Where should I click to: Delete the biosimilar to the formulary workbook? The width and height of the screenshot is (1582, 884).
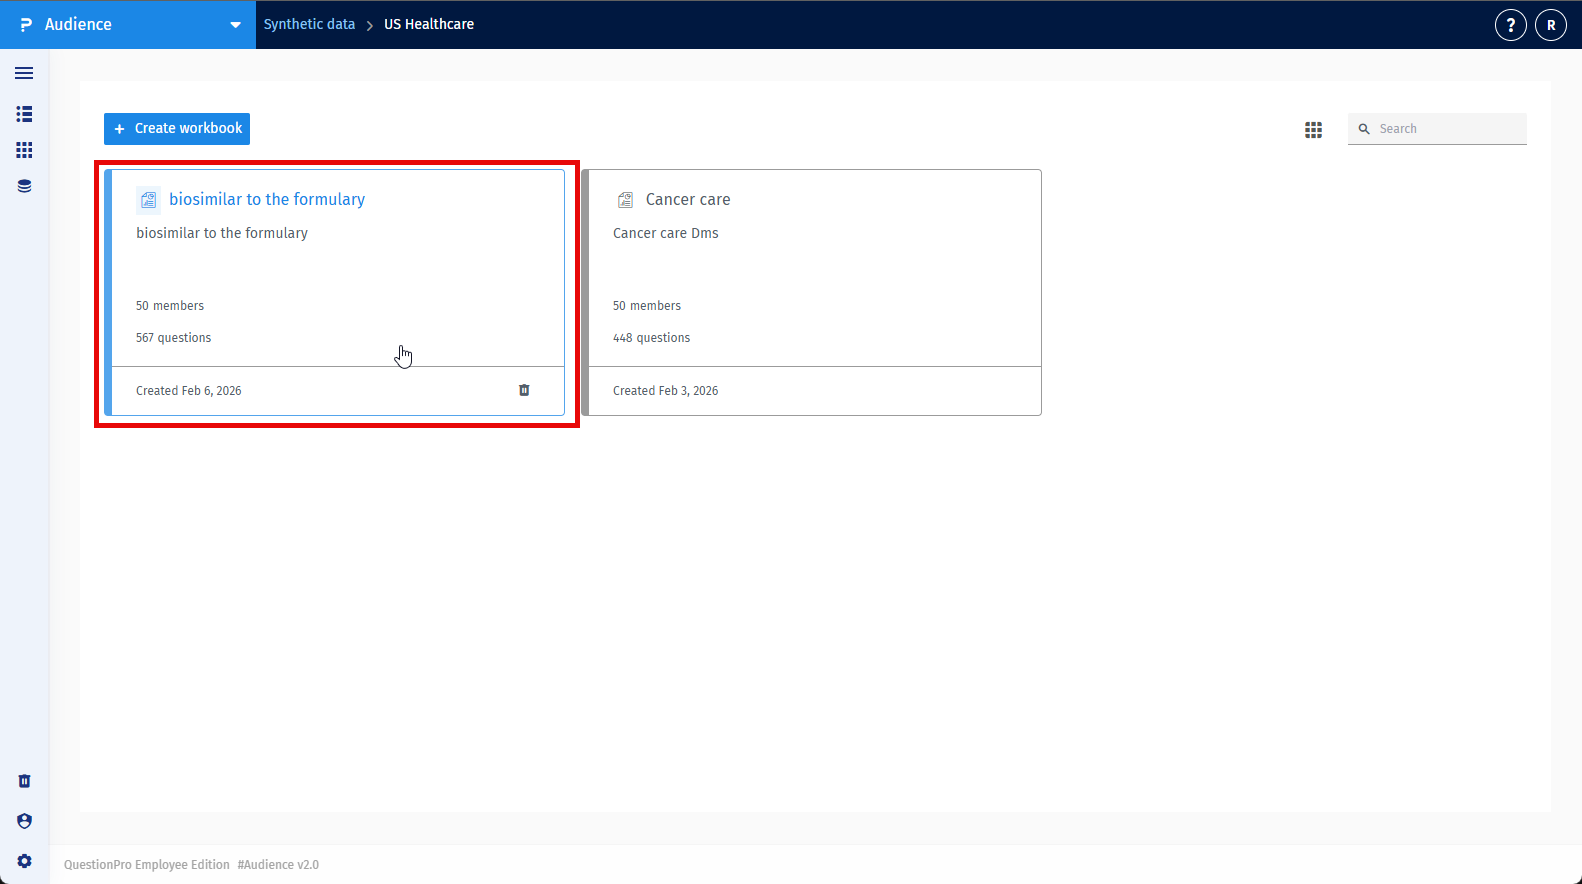point(524,390)
